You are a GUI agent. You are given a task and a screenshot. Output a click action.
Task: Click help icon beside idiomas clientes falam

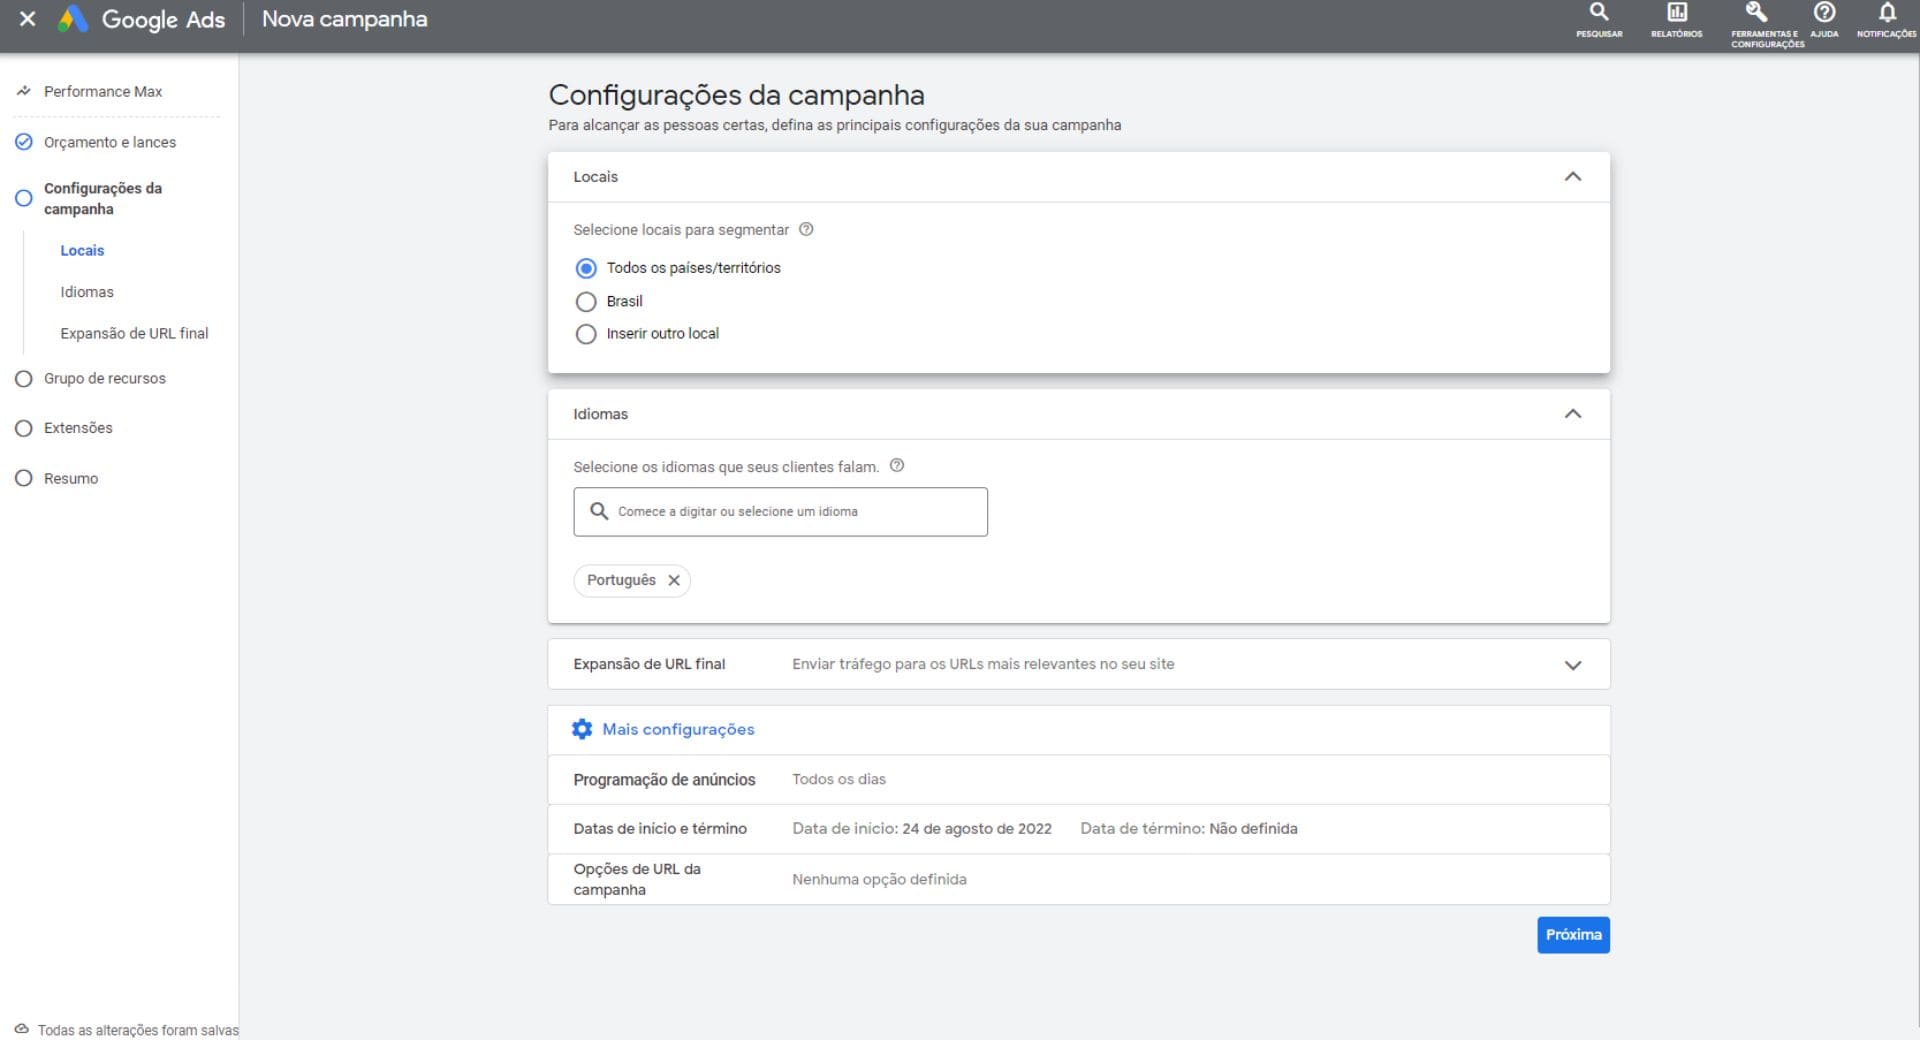897,465
